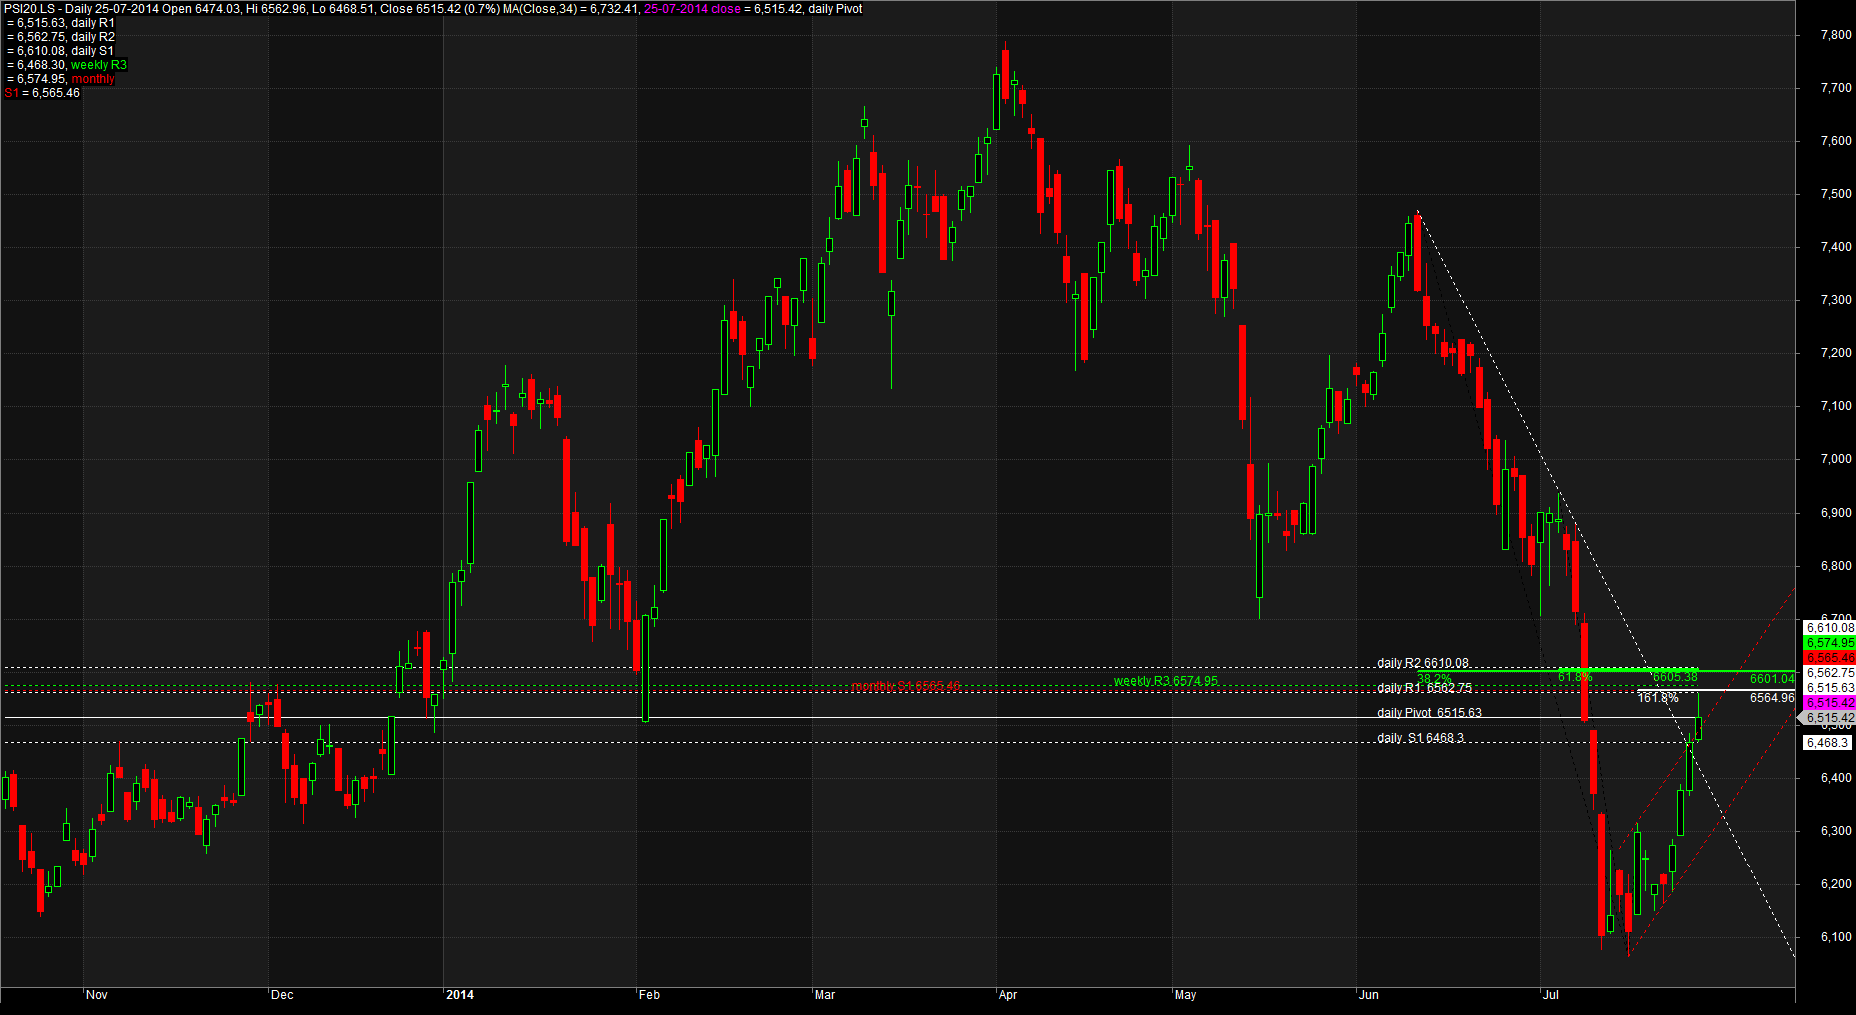Click the 161.8% Fibonacci extension label
This screenshot has width=1856, height=1015.
pos(1658,698)
